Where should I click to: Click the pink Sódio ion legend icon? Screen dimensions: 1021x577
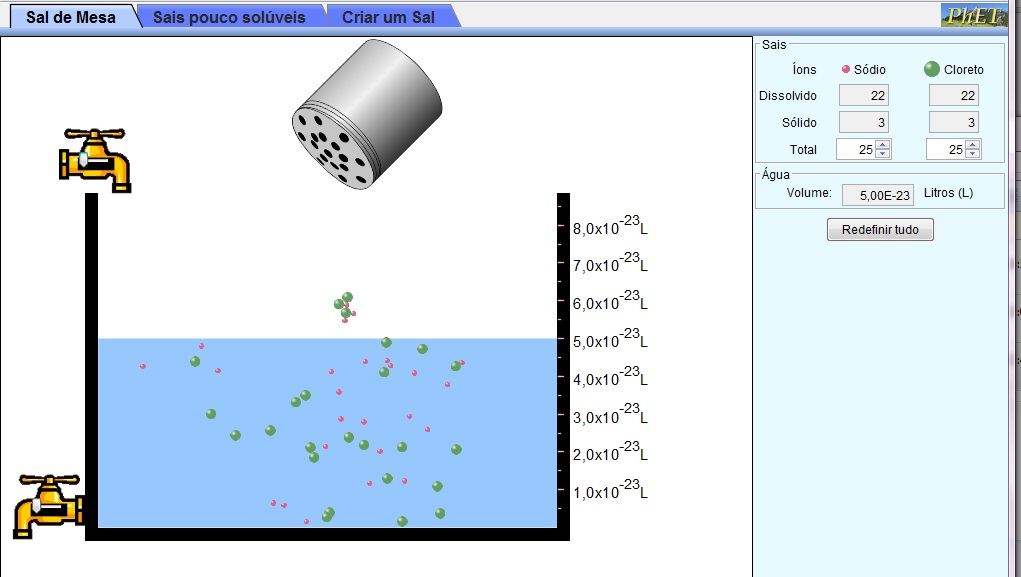[846, 70]
